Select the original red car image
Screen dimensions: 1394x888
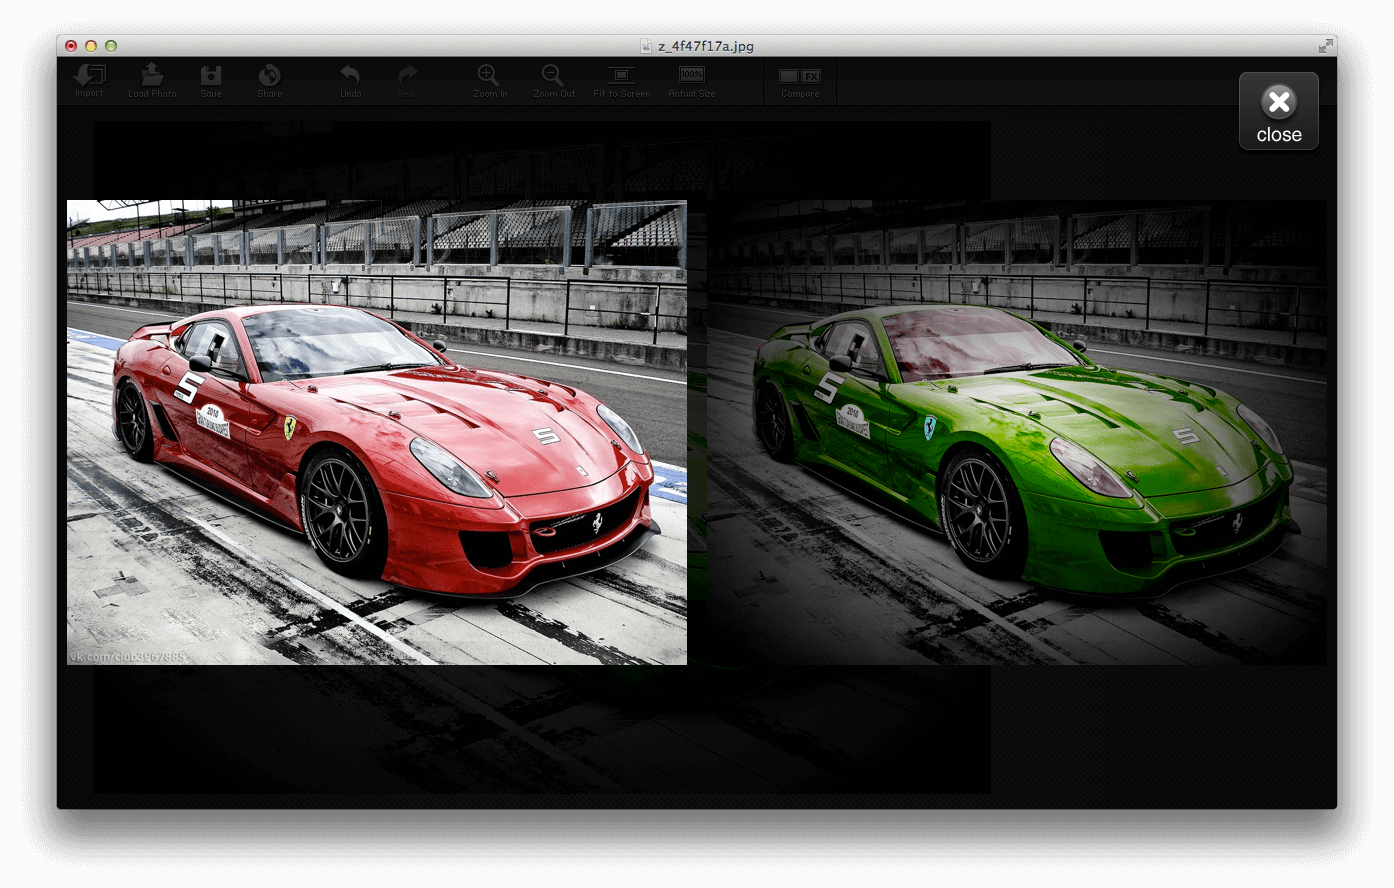pyautogui.click(x=377, y=432)
